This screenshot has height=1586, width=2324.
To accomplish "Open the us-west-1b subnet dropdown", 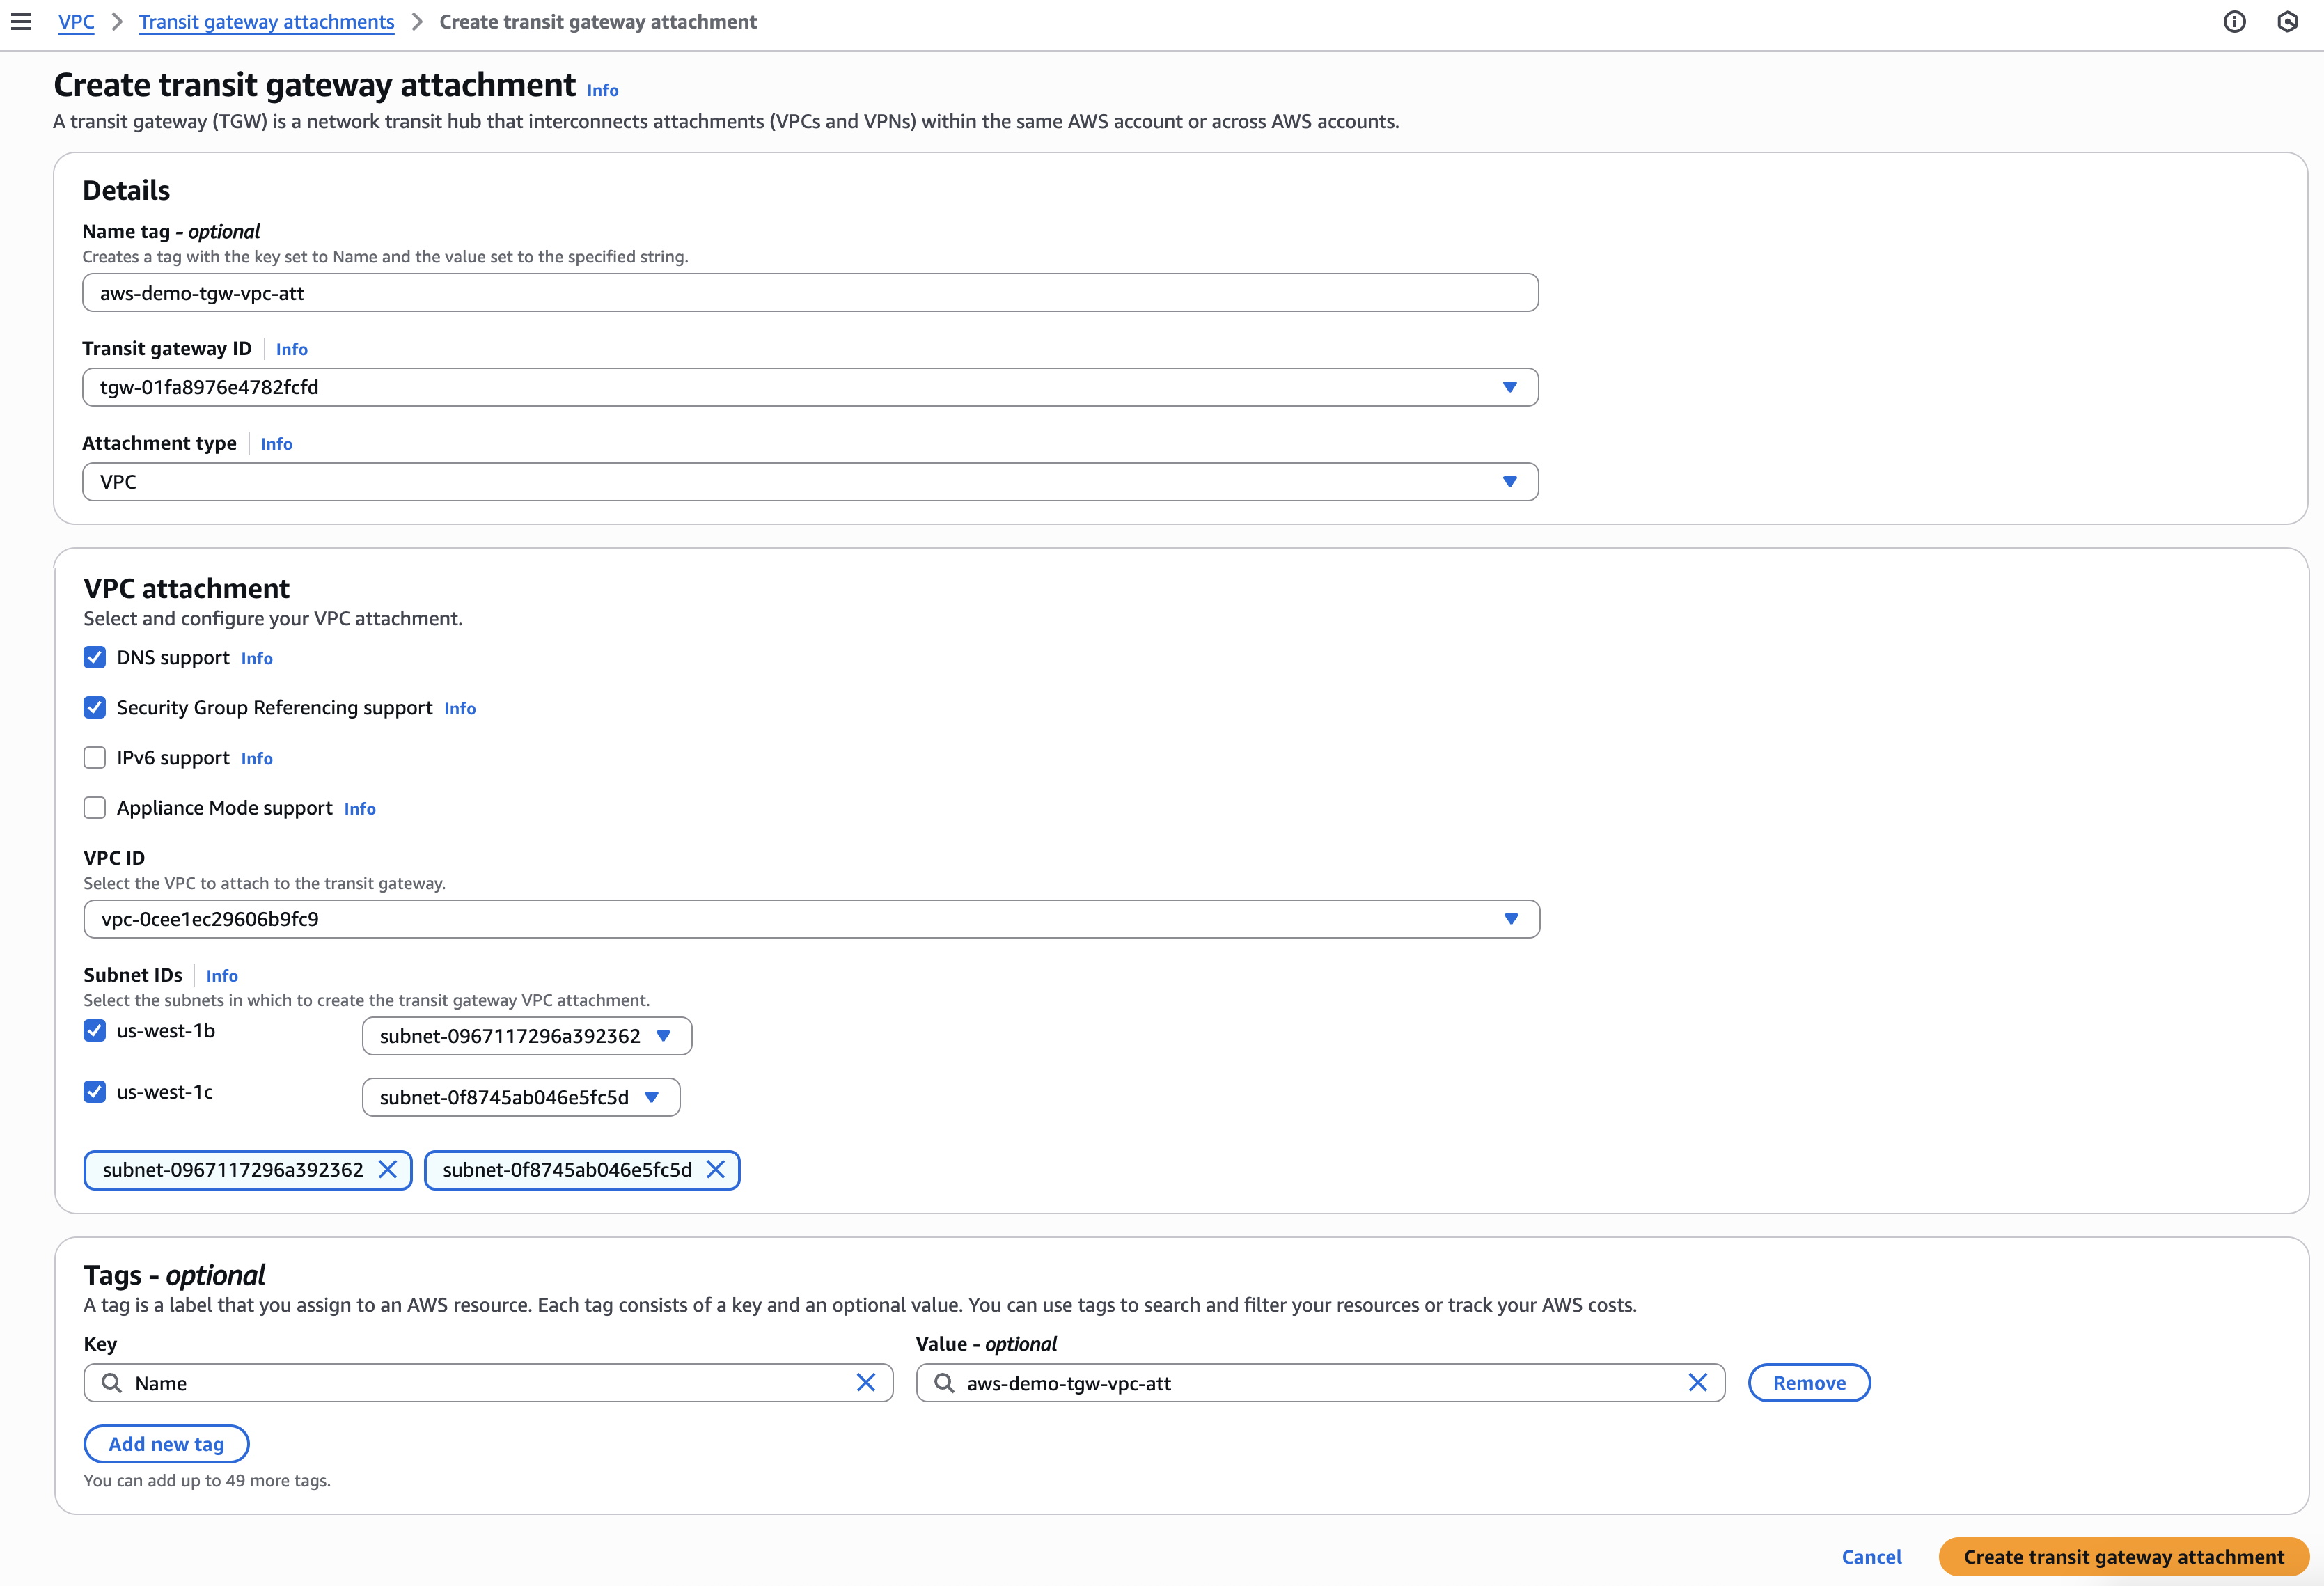I will click(527, 1036).
